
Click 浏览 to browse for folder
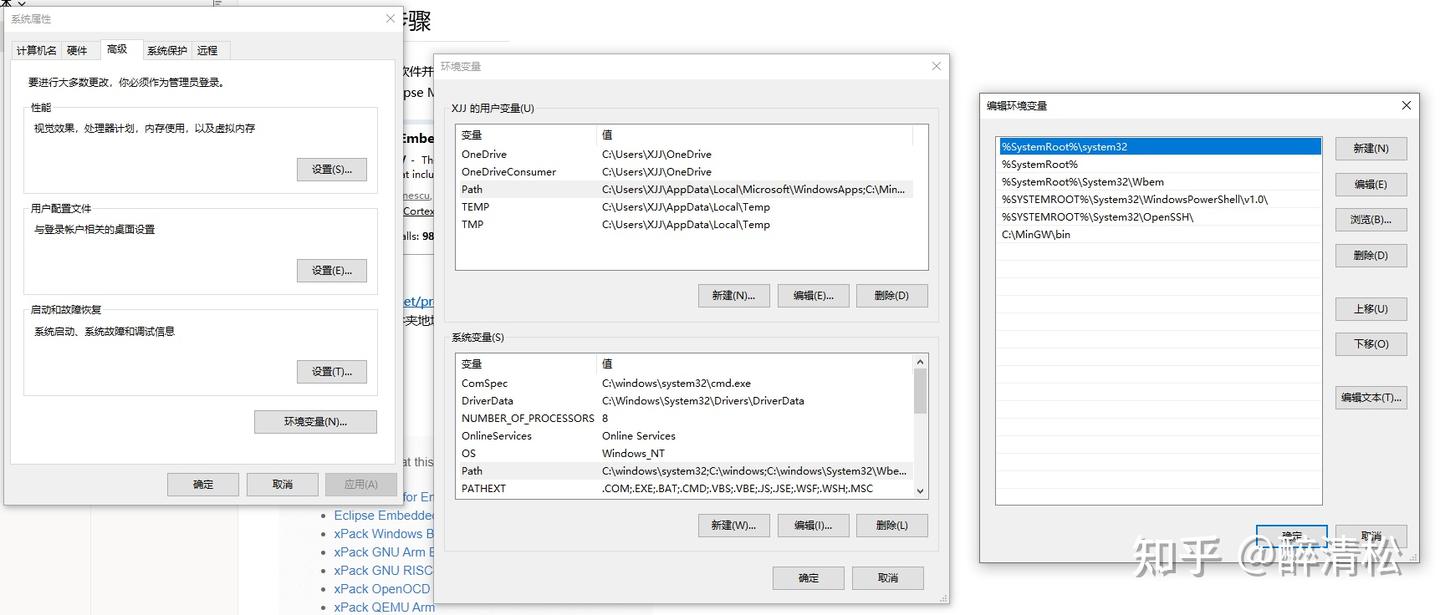[1370, 219]
